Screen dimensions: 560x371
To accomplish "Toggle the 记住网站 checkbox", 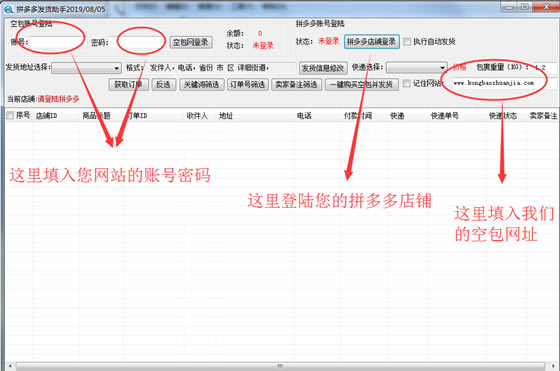I will click(406, 84).
